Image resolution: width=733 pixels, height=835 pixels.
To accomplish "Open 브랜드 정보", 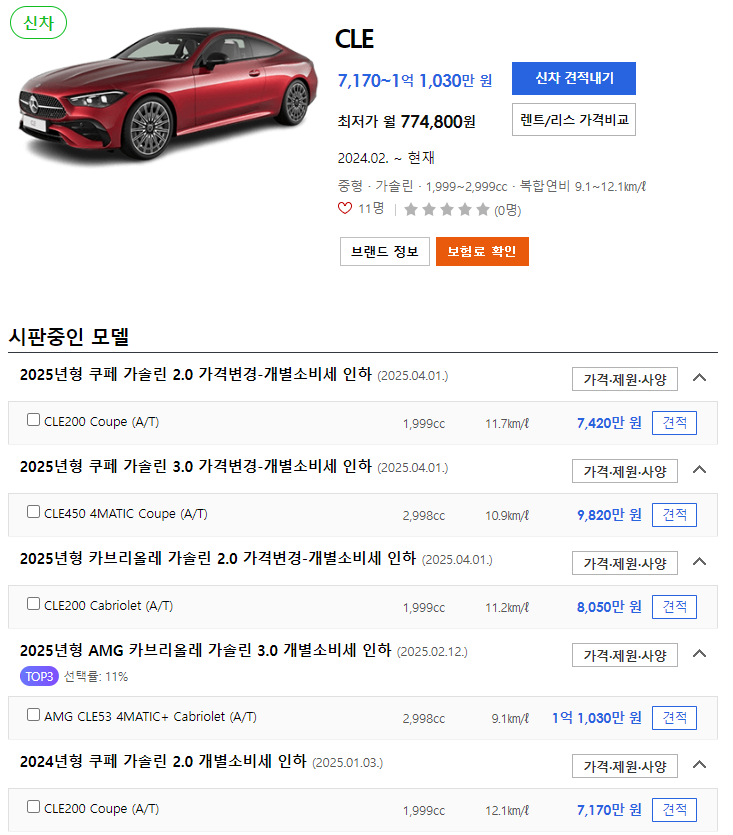I will (x=385, y=251).
